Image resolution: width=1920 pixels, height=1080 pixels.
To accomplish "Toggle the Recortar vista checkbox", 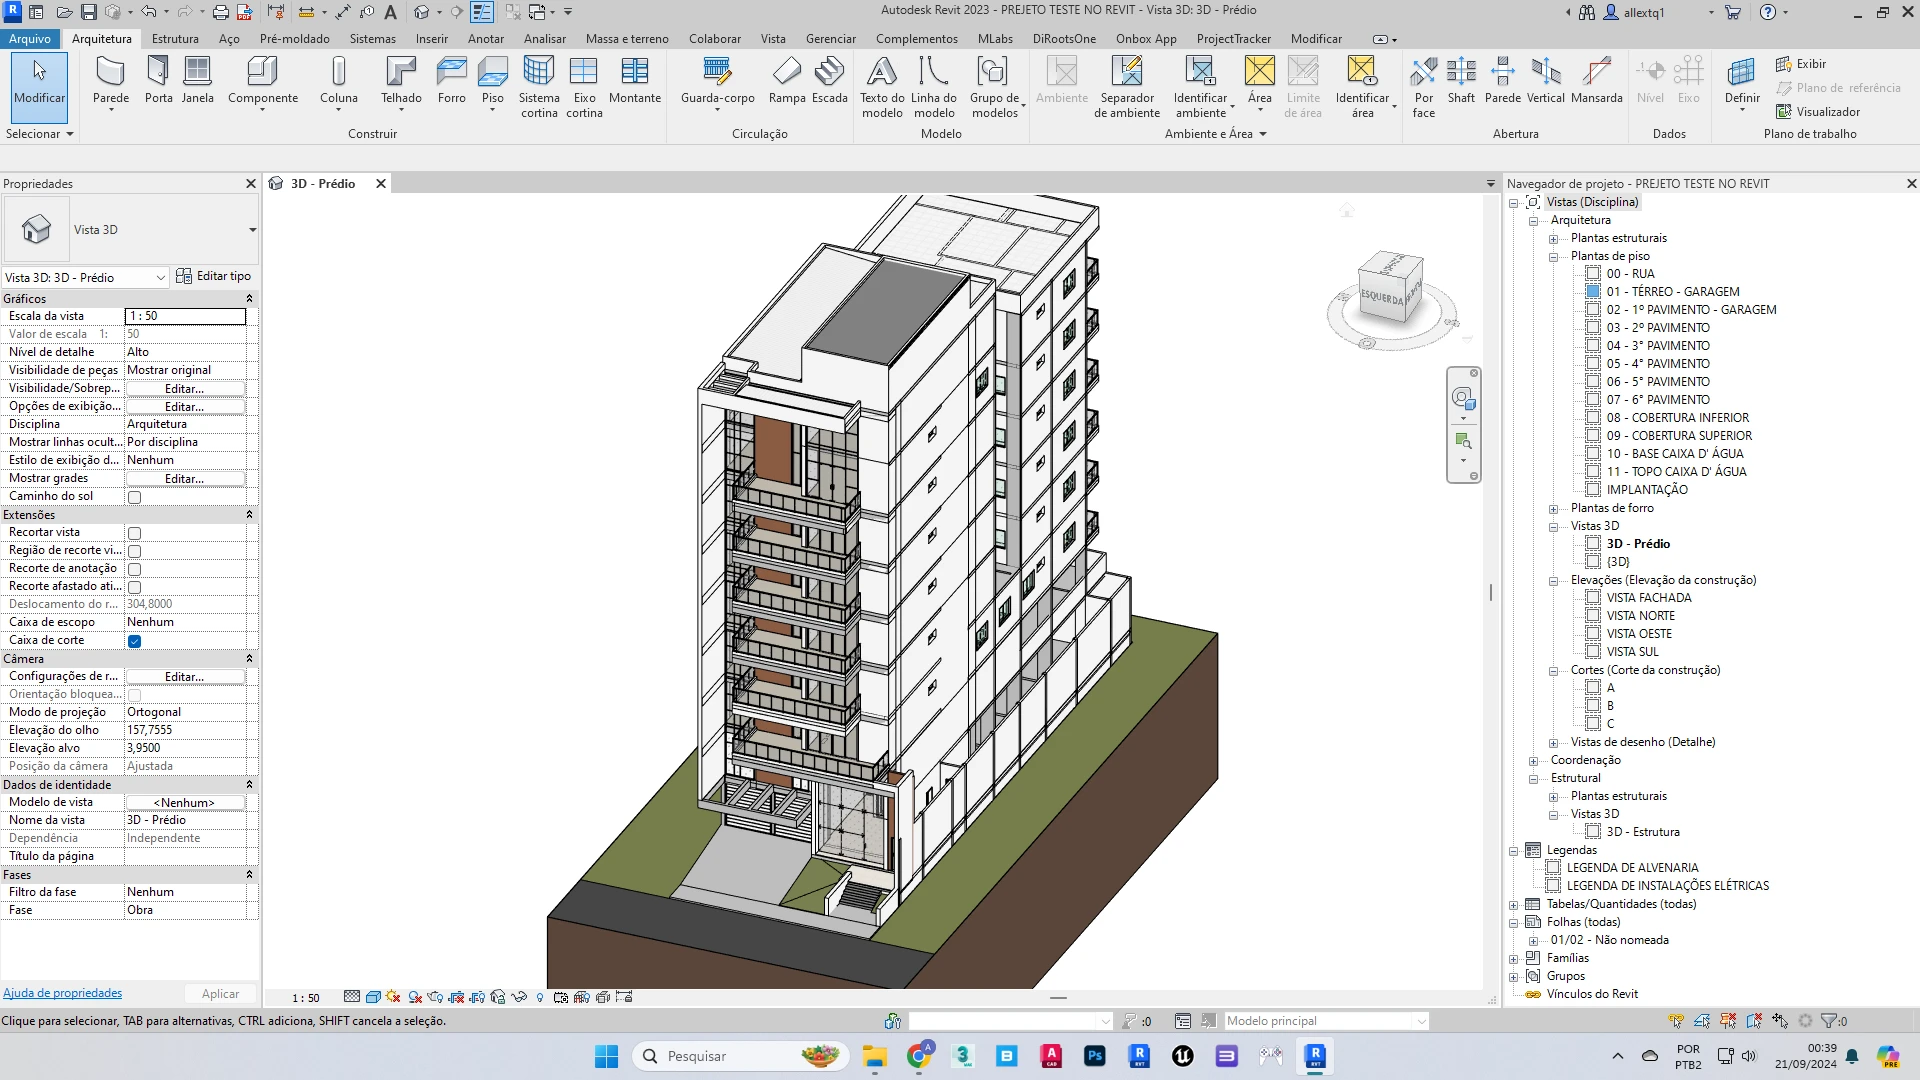I will tap(134, 533).
